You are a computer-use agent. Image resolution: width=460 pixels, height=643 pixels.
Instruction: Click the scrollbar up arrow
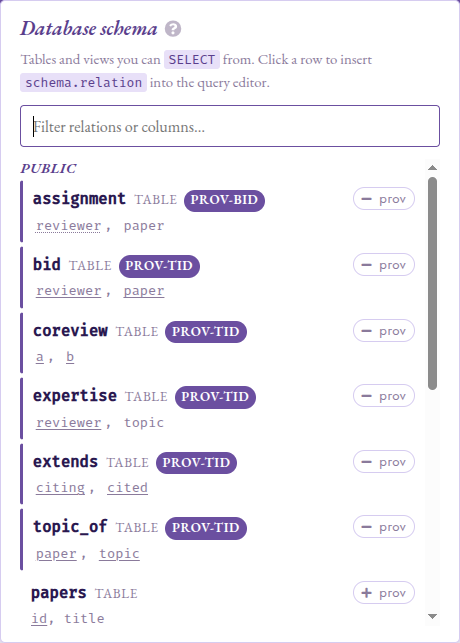432,168
